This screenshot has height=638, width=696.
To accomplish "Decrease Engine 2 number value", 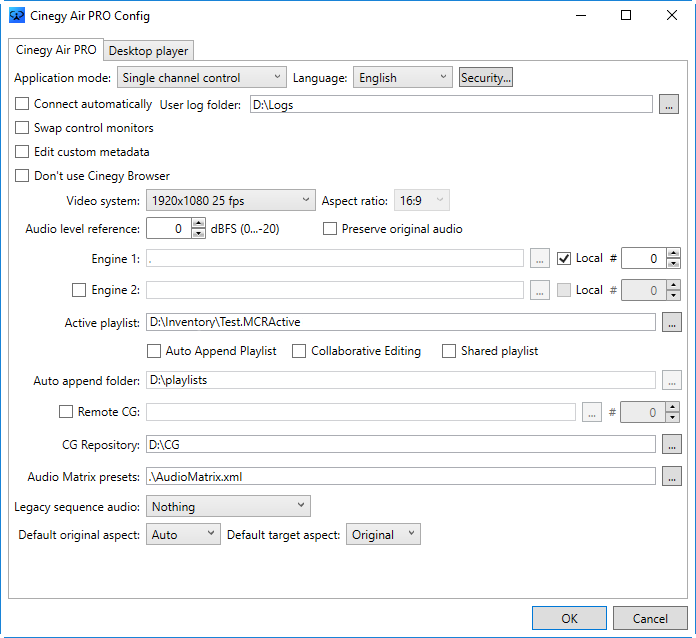I will click(673, 295).
